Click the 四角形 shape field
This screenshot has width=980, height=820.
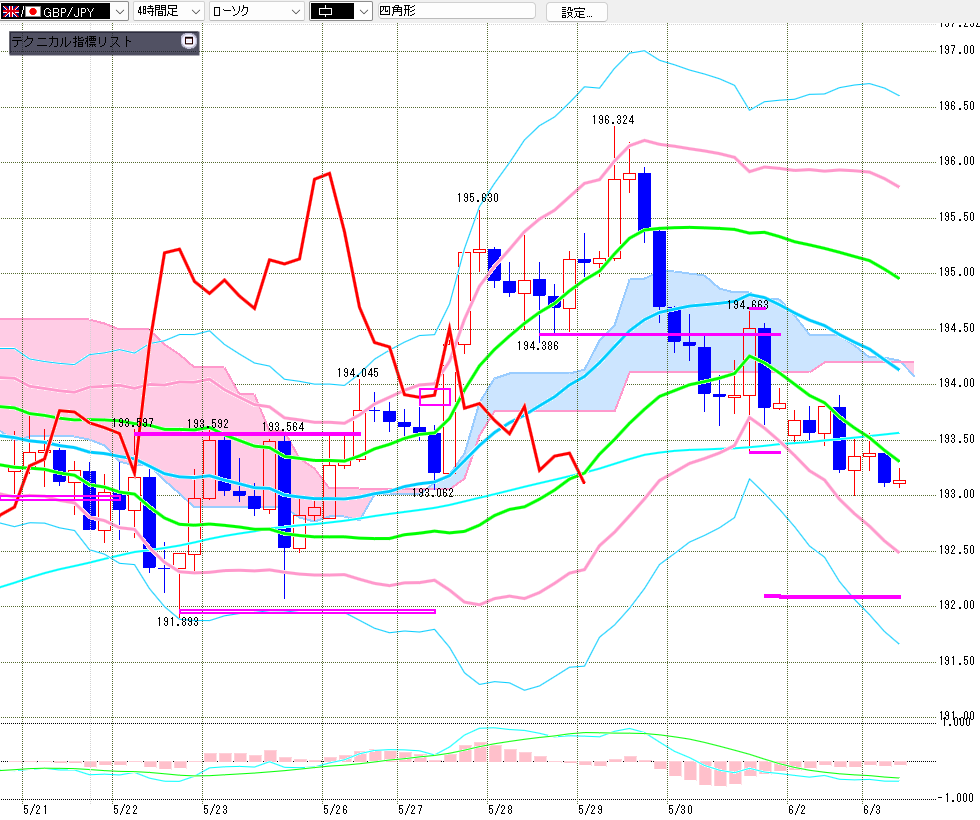457,11
